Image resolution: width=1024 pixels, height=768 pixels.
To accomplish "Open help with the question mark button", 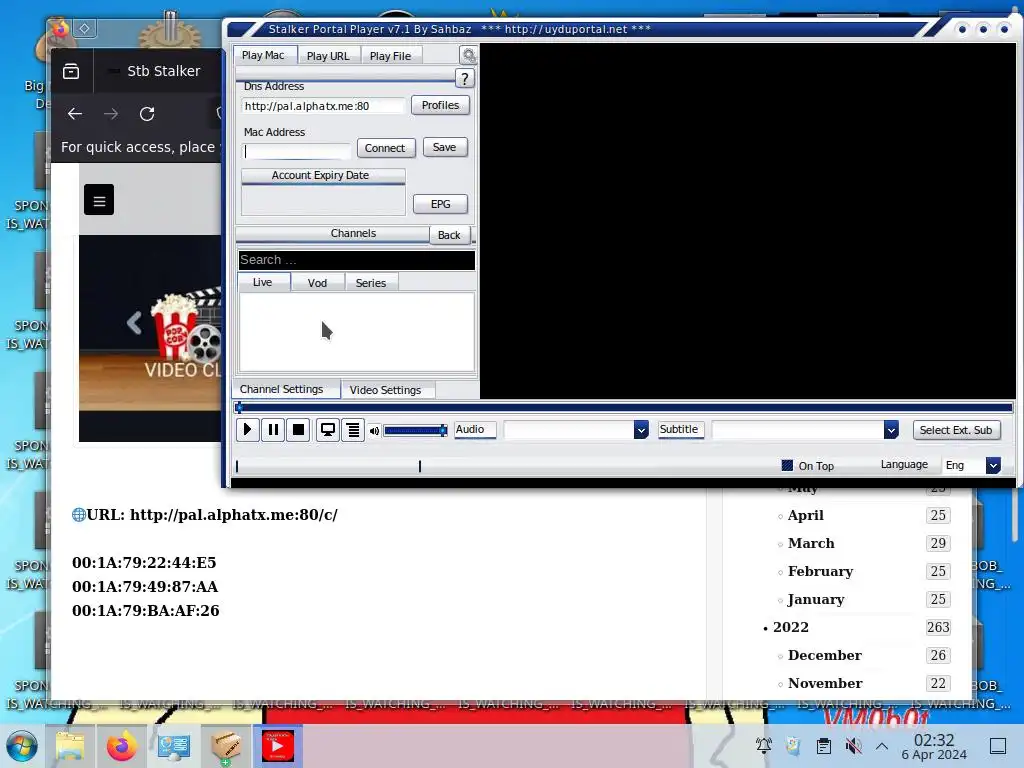I will (x=464, y=79).
